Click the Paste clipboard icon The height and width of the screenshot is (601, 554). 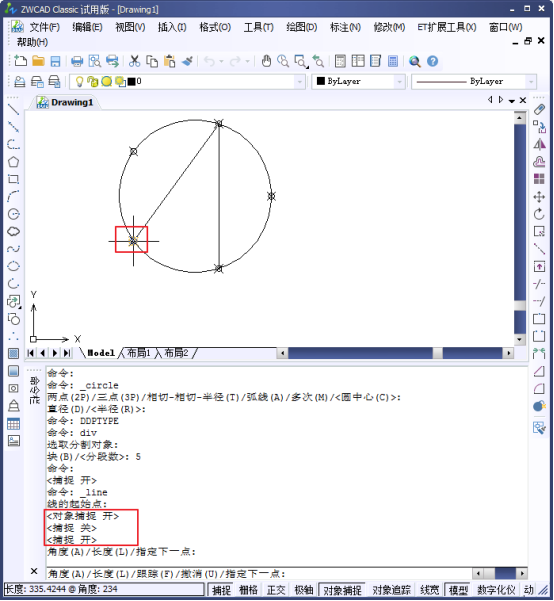click(169, 61)
